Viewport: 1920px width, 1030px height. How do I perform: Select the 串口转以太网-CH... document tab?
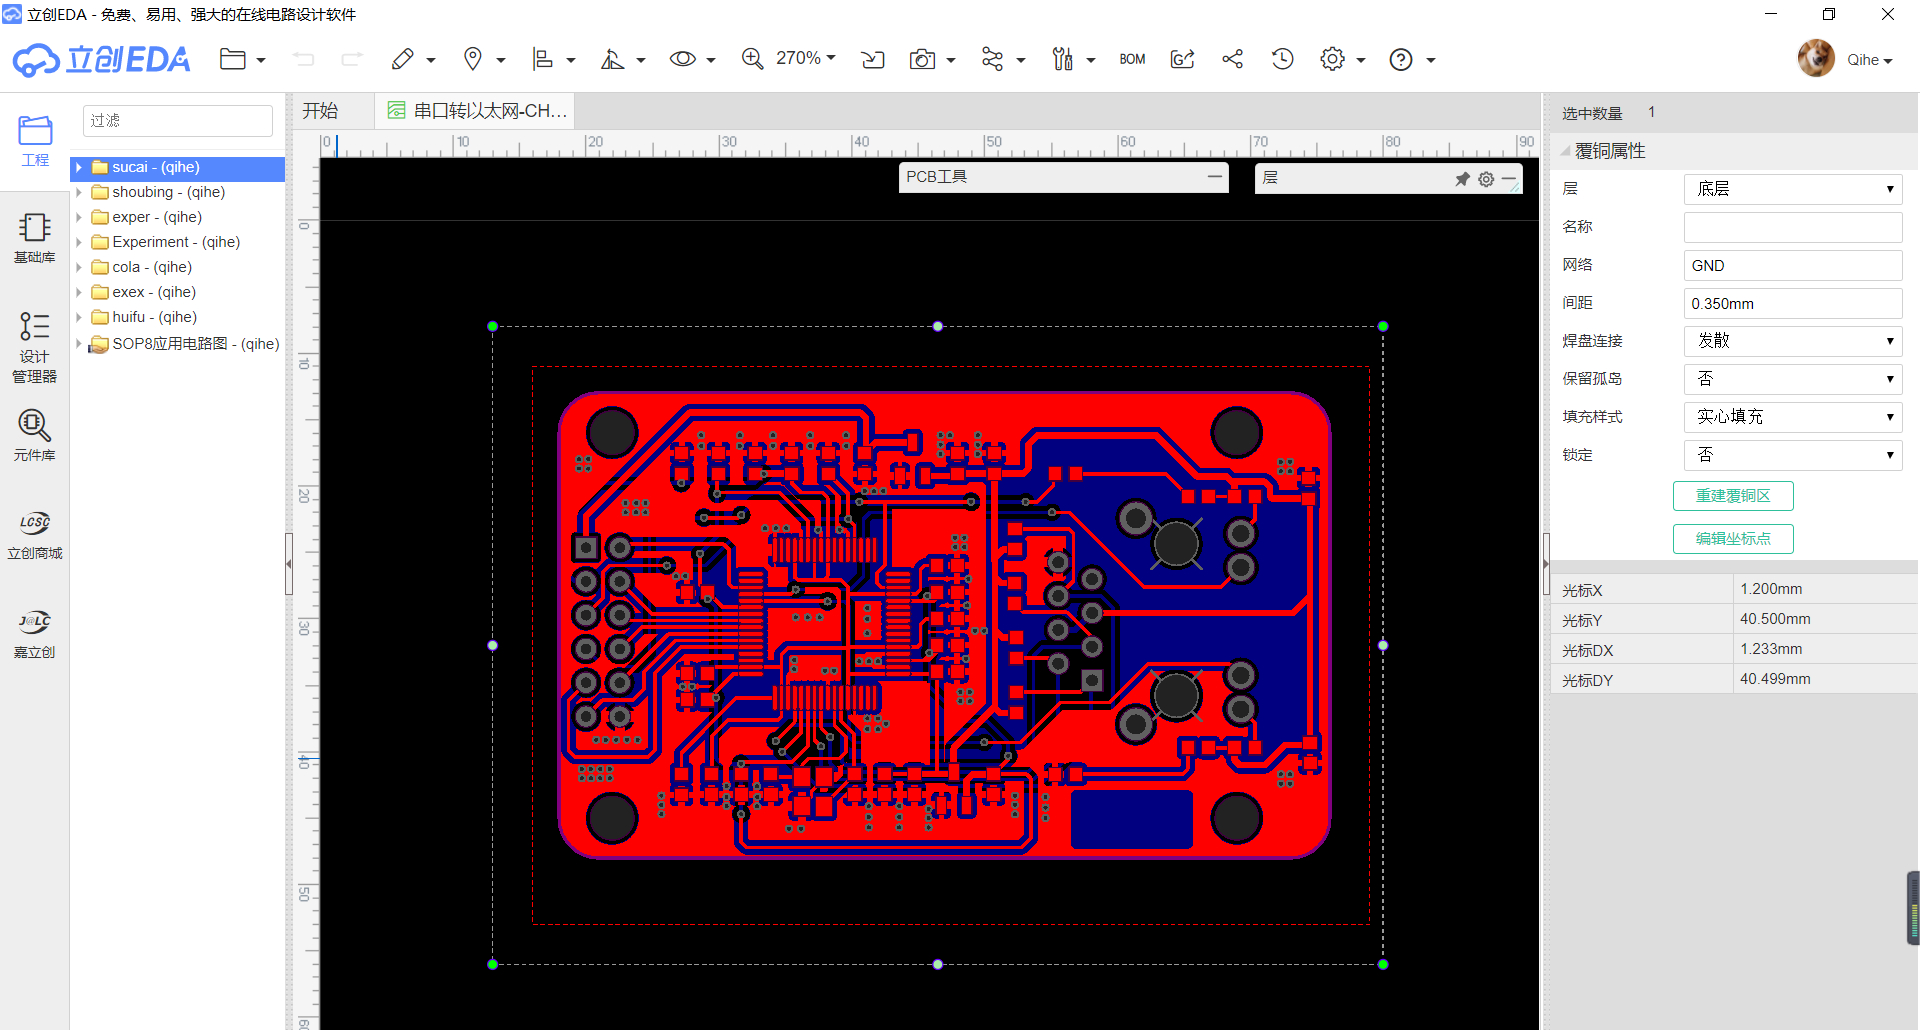(478, 111)
